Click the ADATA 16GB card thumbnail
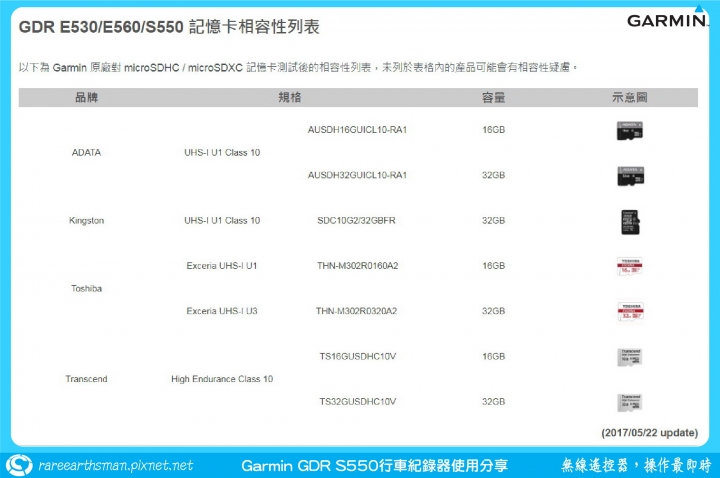This screenshot has width=720, height=478. tap(630, 131)
